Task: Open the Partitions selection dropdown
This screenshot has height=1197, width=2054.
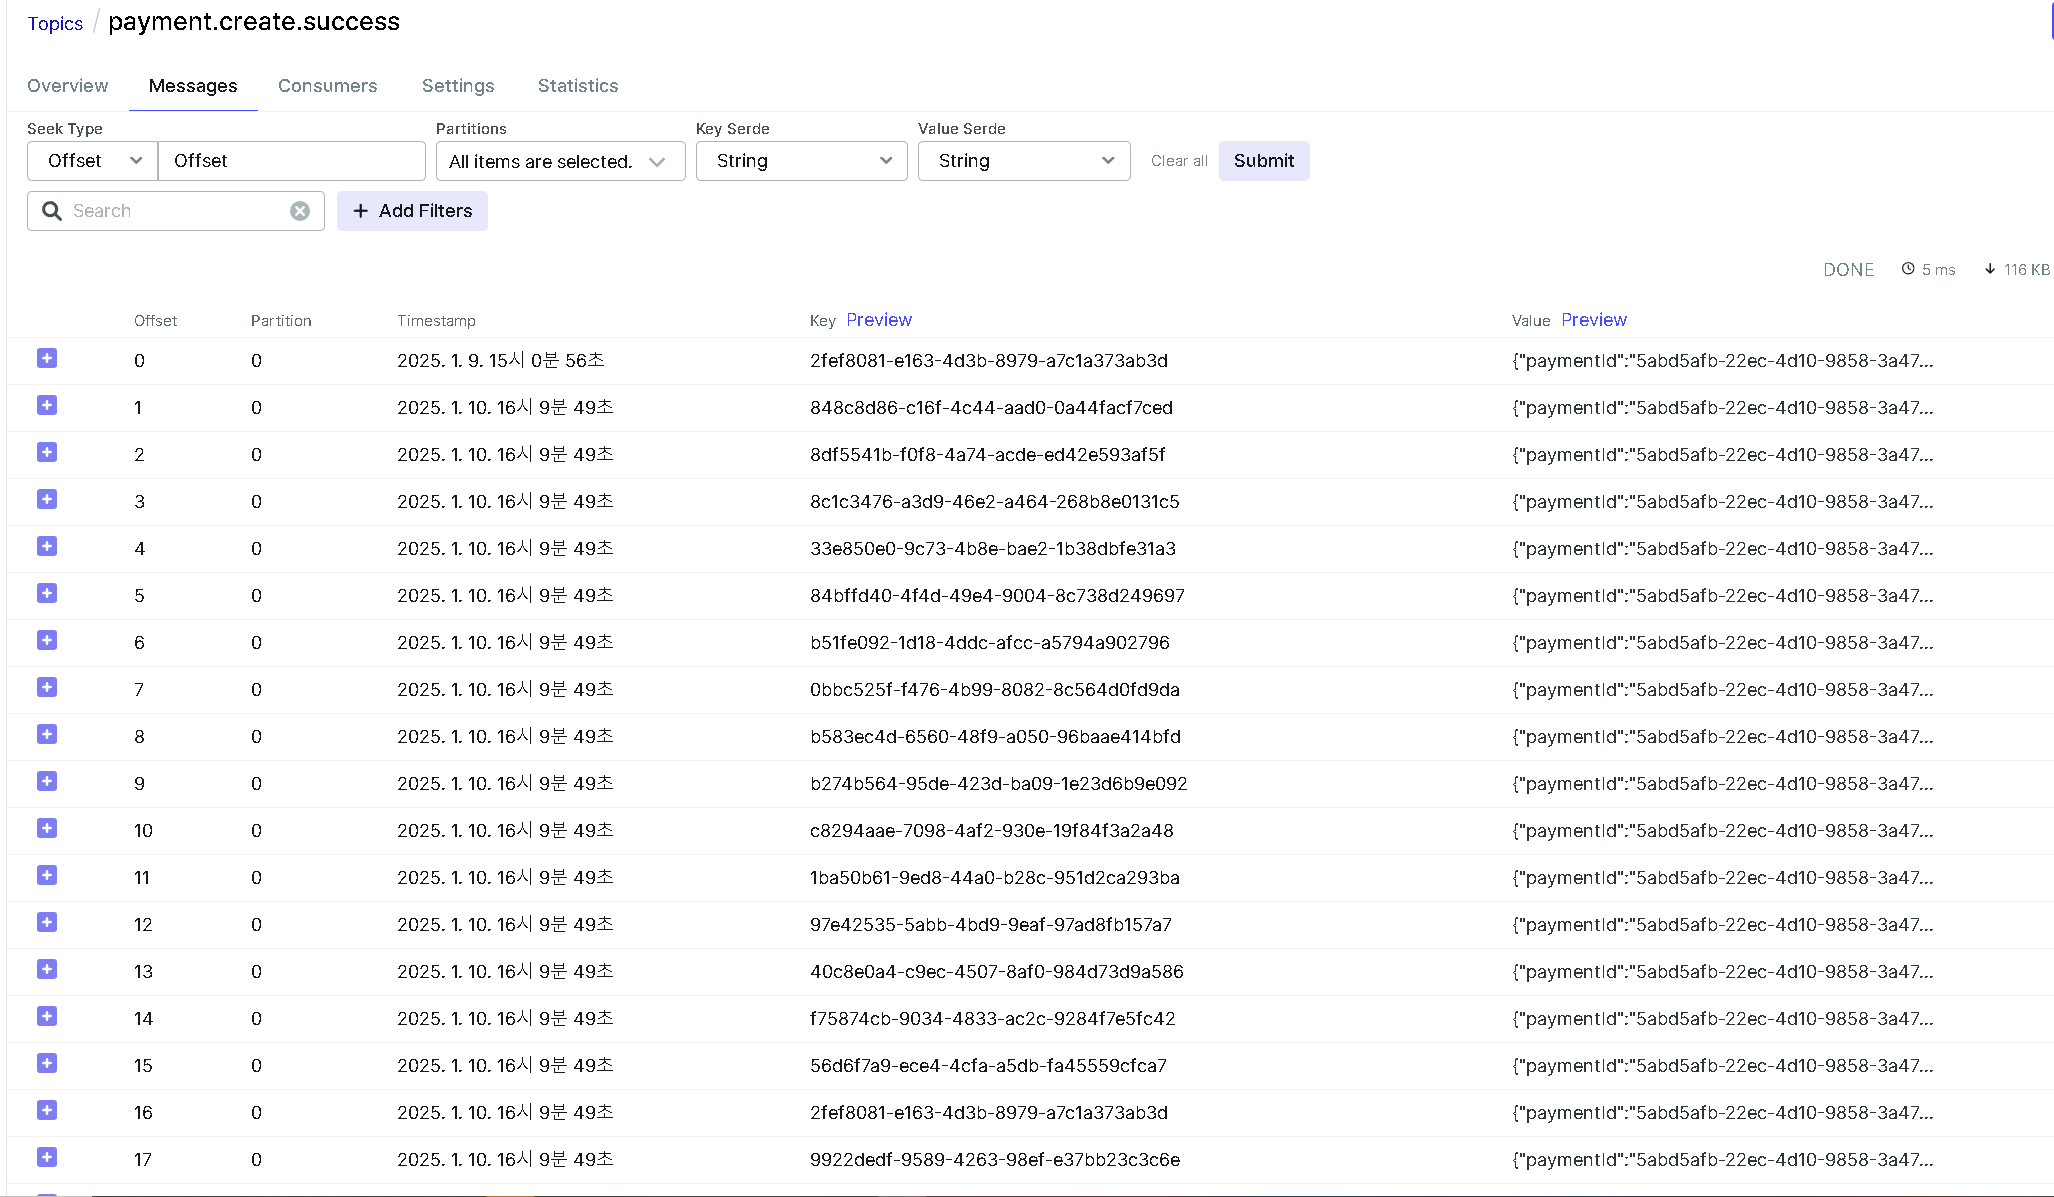Action: tap(560, 161)
